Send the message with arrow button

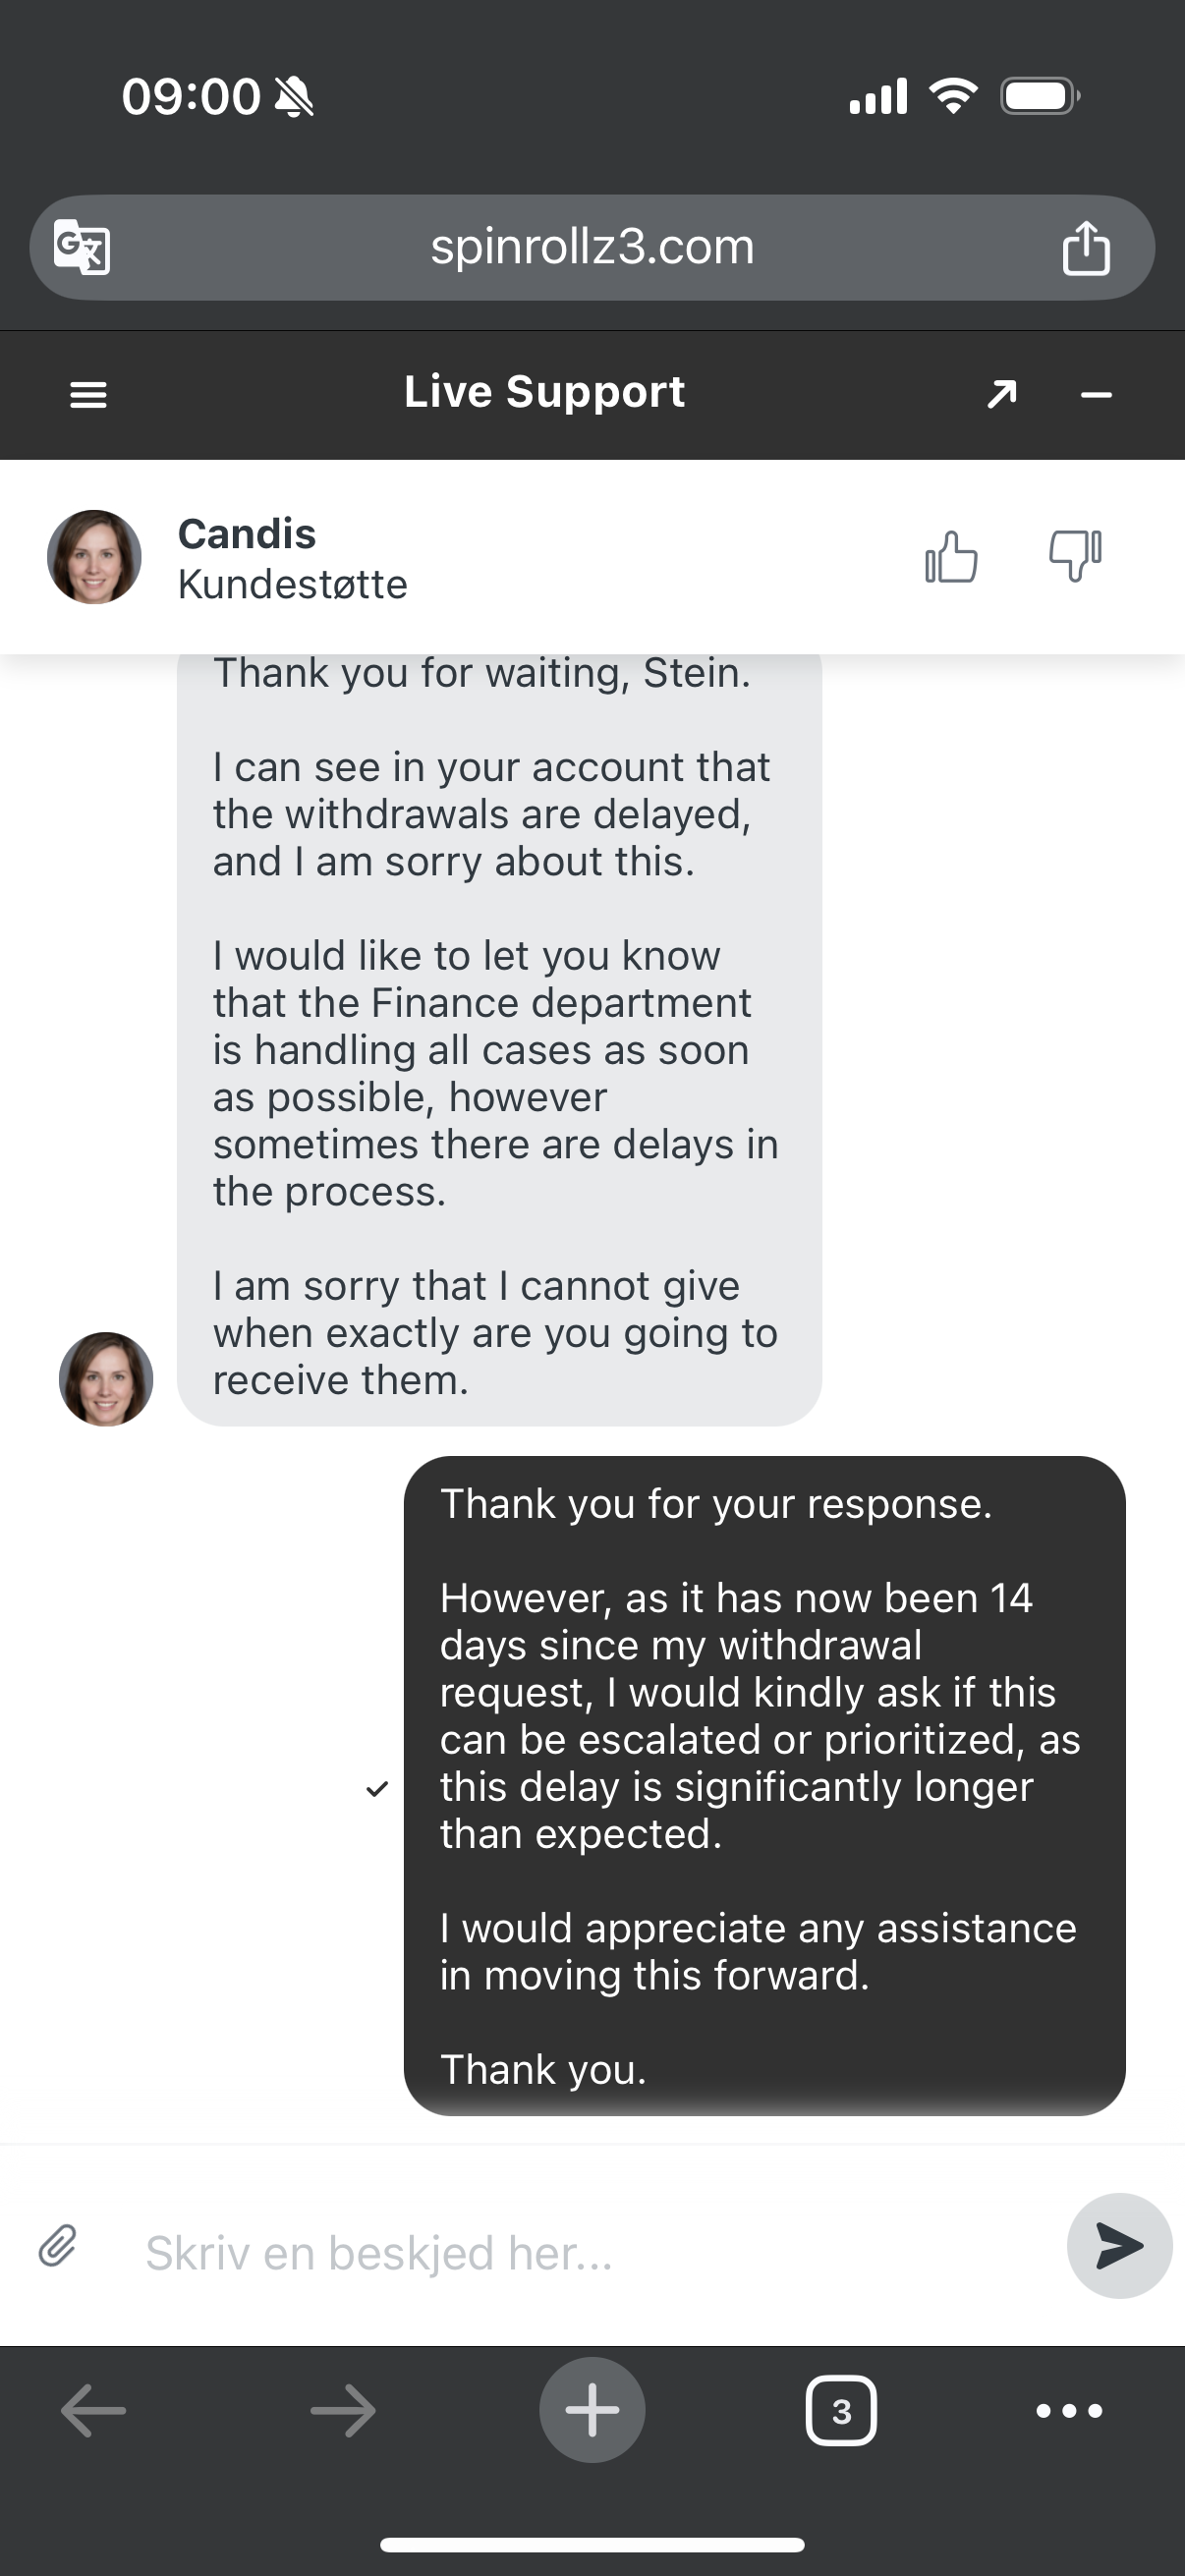[x=1118, y=2245]
